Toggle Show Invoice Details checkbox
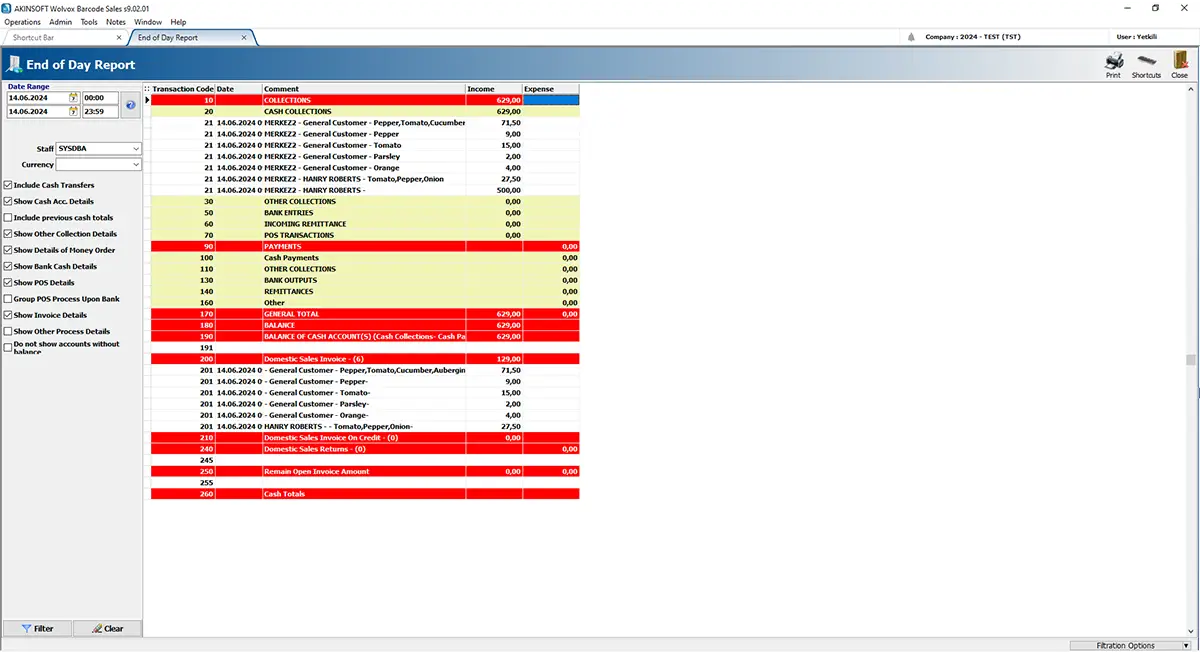The image size is (1200, 653). 8,315
